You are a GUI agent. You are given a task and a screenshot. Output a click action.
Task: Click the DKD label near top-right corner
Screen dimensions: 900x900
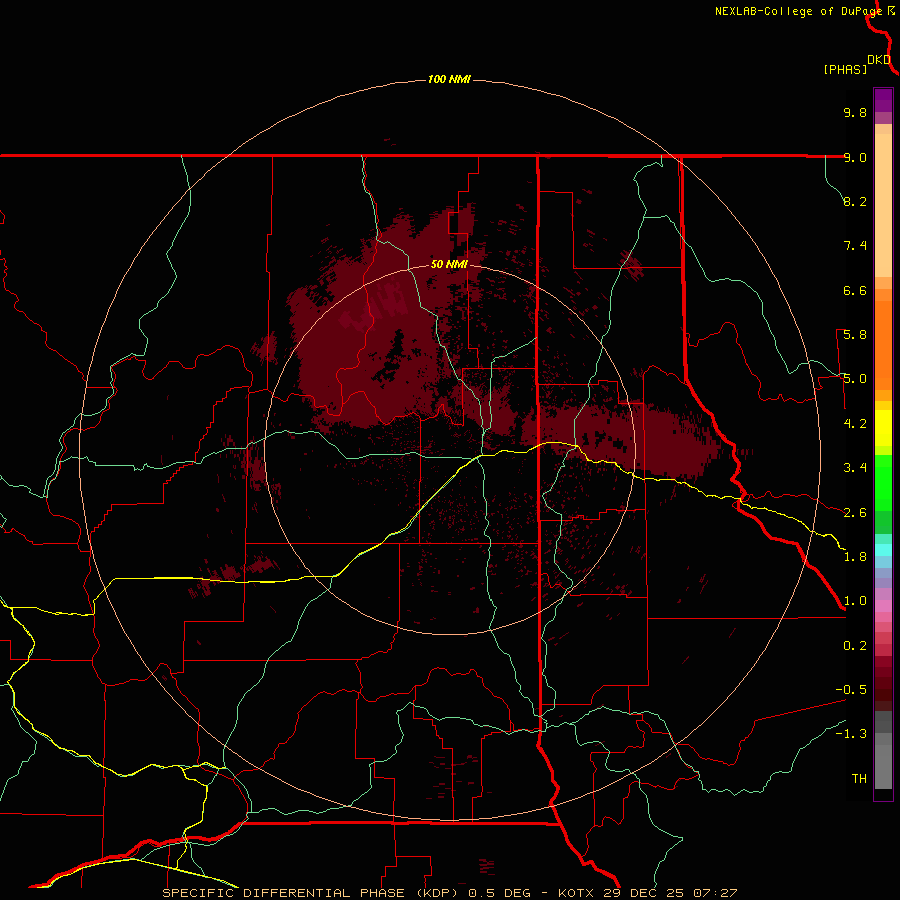(879, 60)
